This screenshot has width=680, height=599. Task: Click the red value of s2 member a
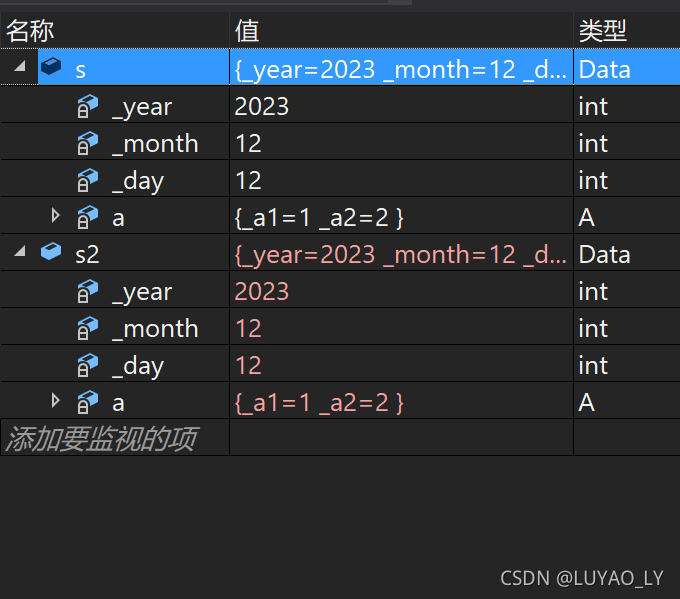tap(319, 403)
